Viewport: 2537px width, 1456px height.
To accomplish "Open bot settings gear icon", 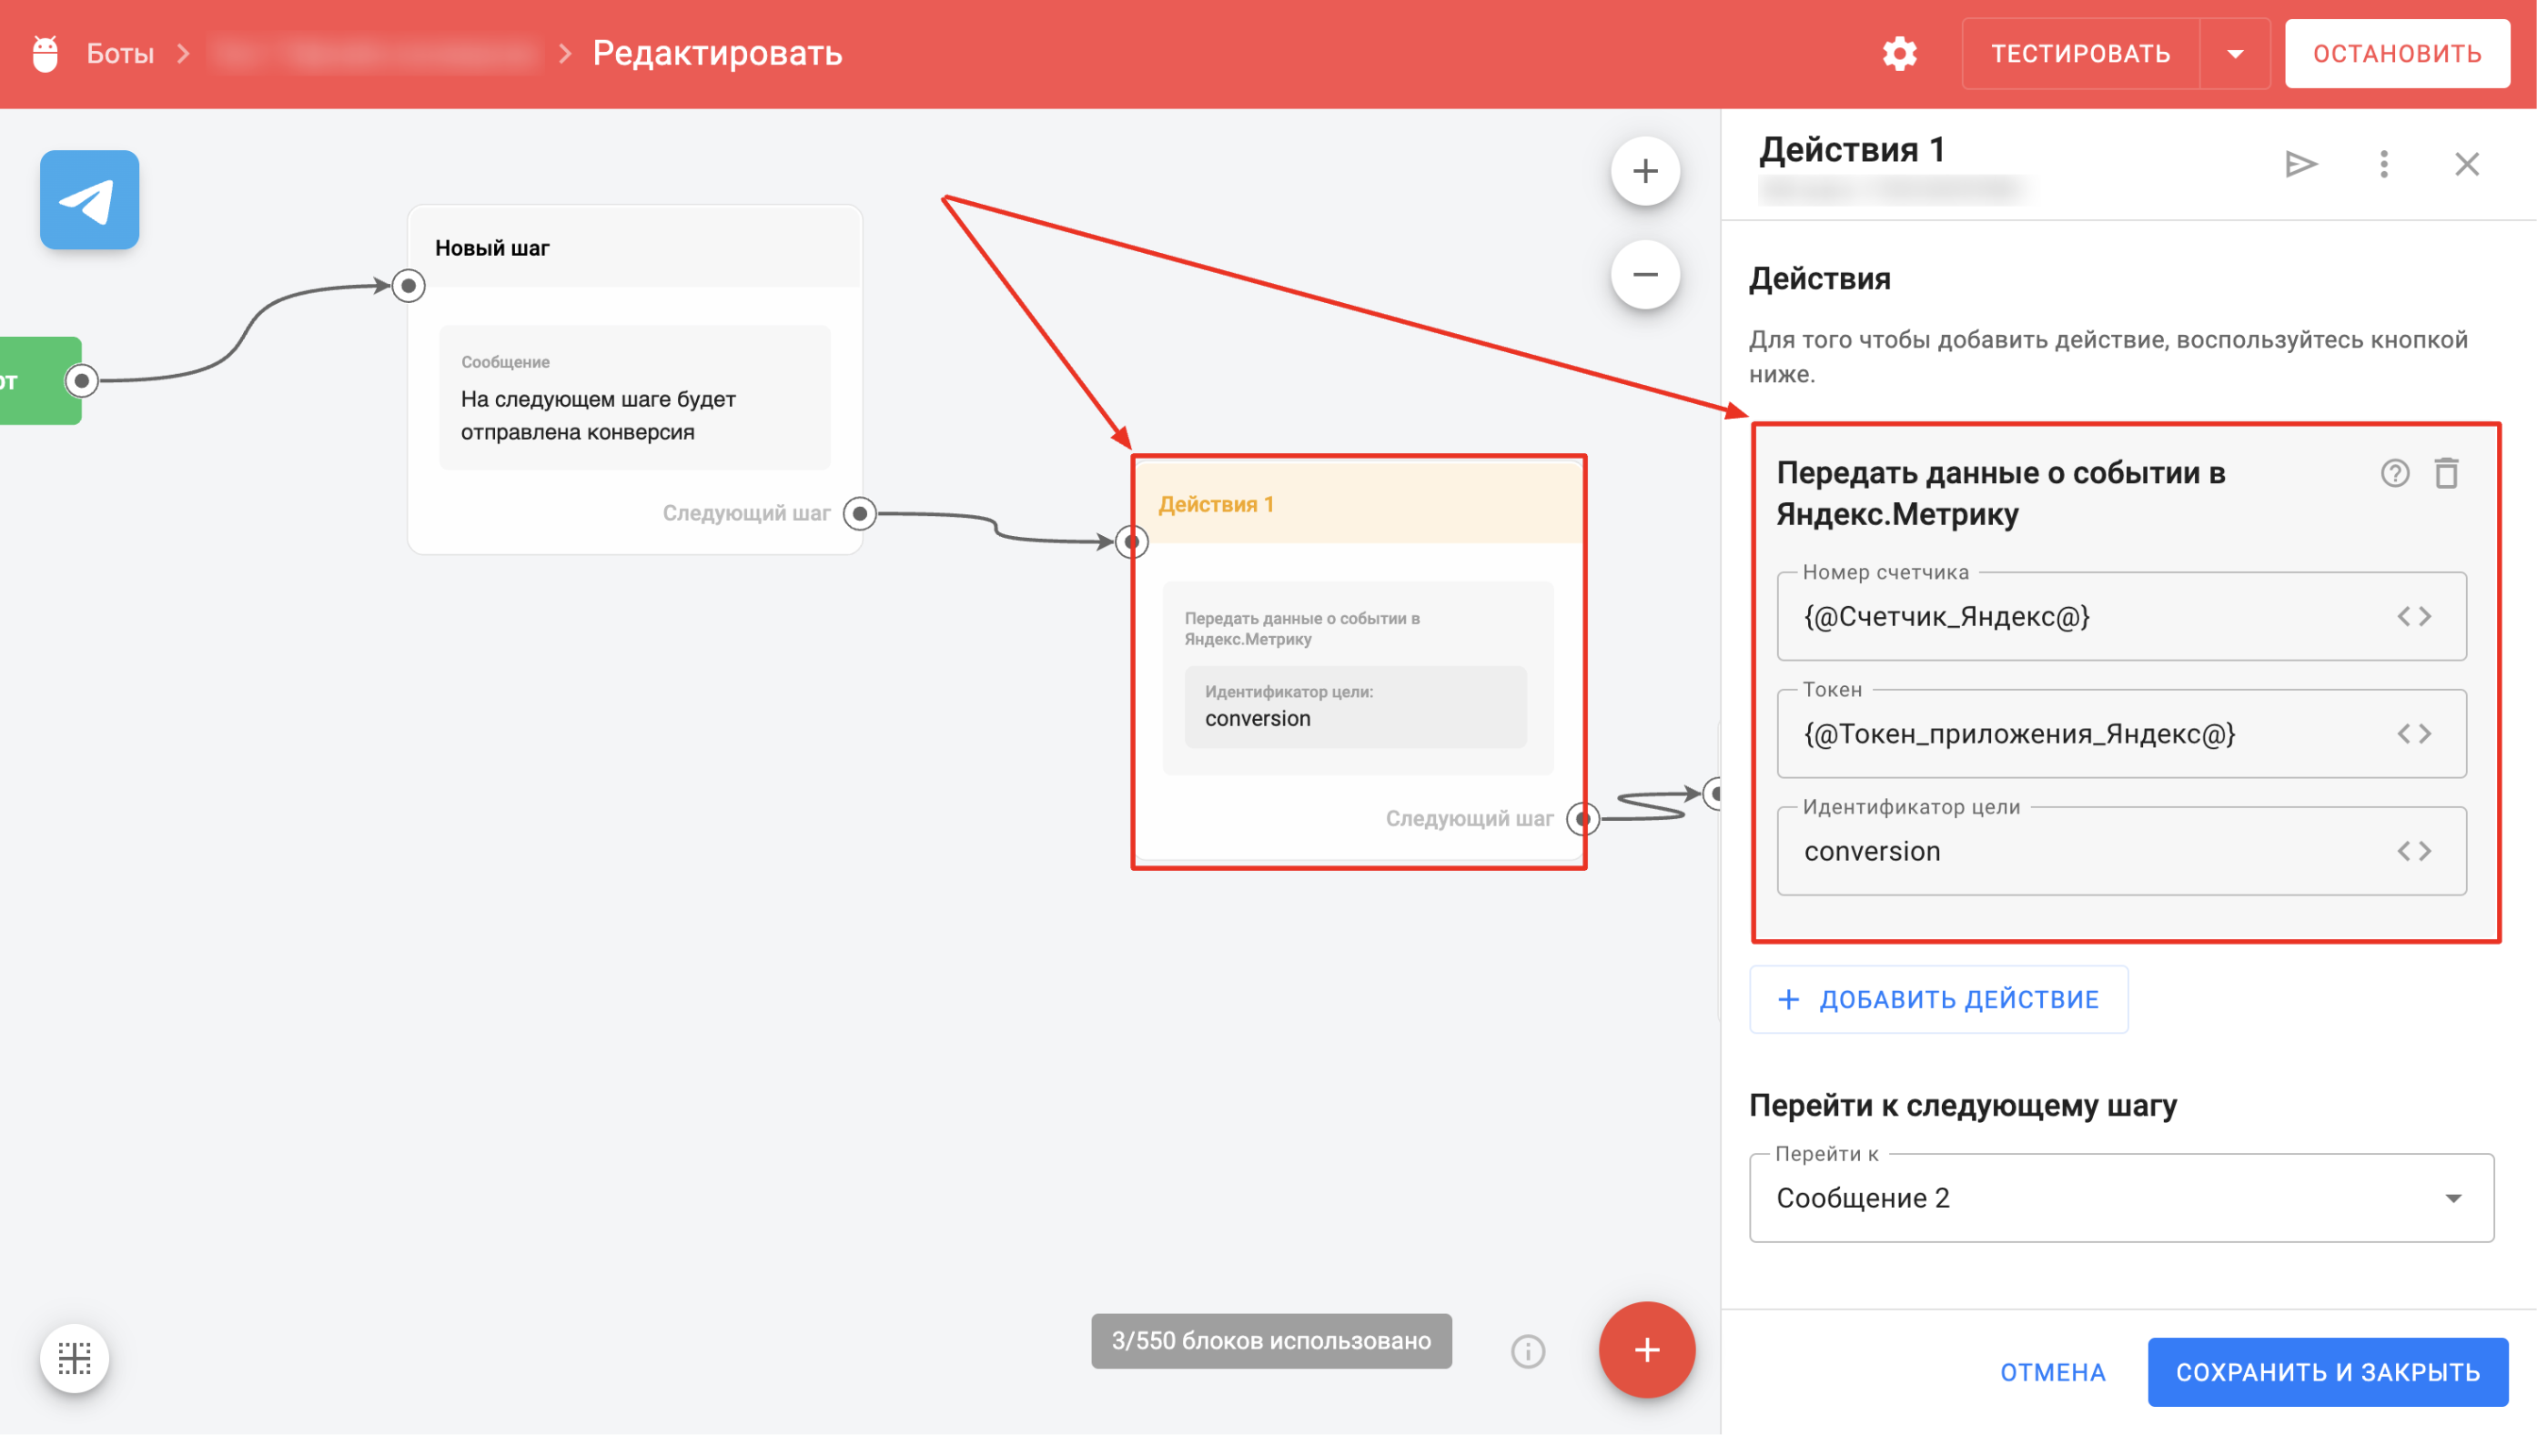I will 1899,53.
